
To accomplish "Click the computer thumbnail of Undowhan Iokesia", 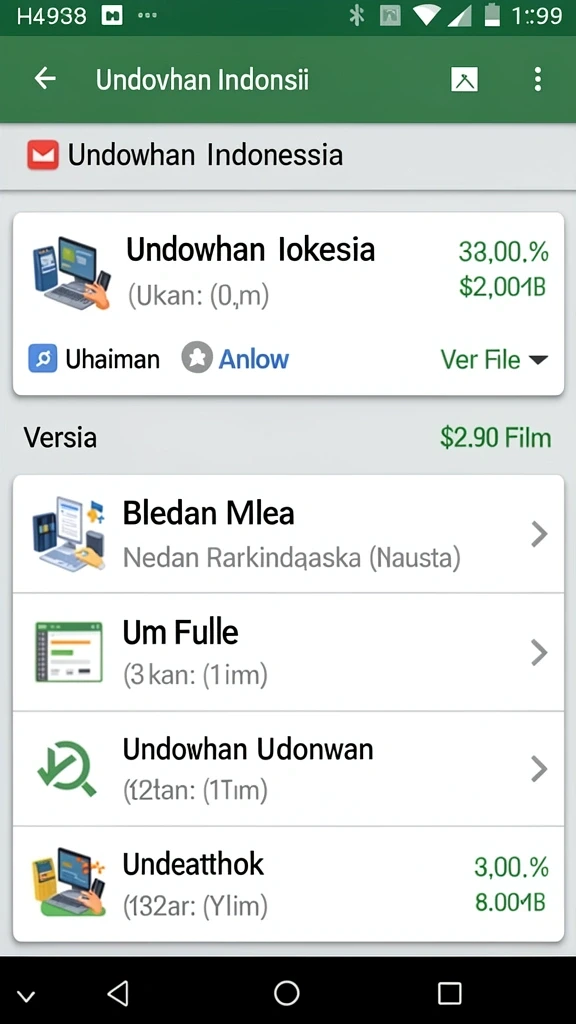I will 72,272.
